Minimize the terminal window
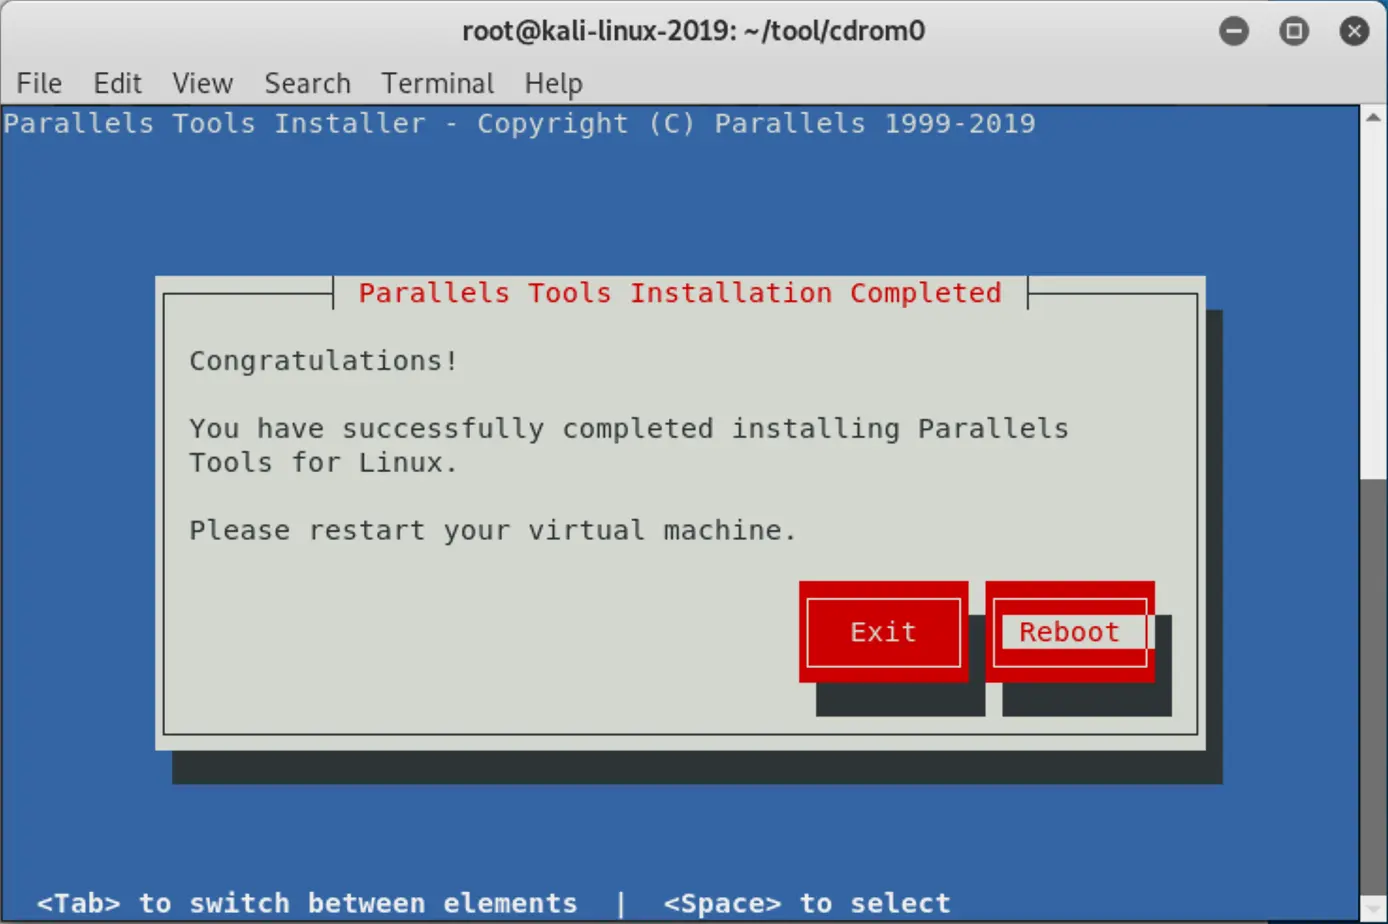Viewport: 1388px width, 924px height. pos(1234,31)
